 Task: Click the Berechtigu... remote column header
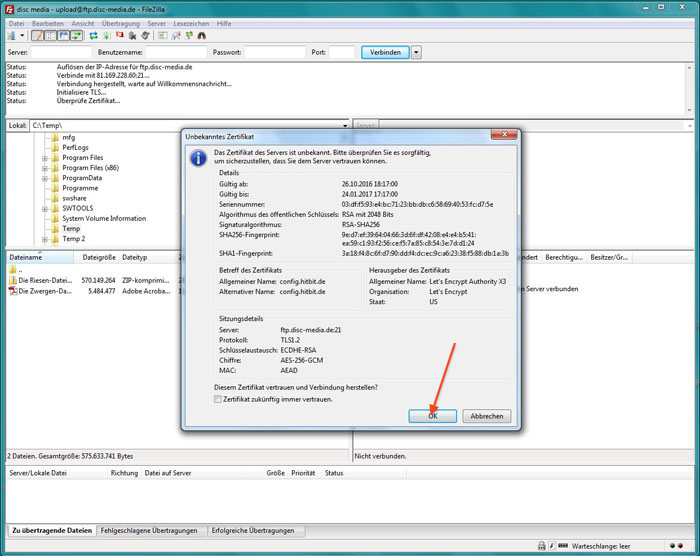point(564,258)
